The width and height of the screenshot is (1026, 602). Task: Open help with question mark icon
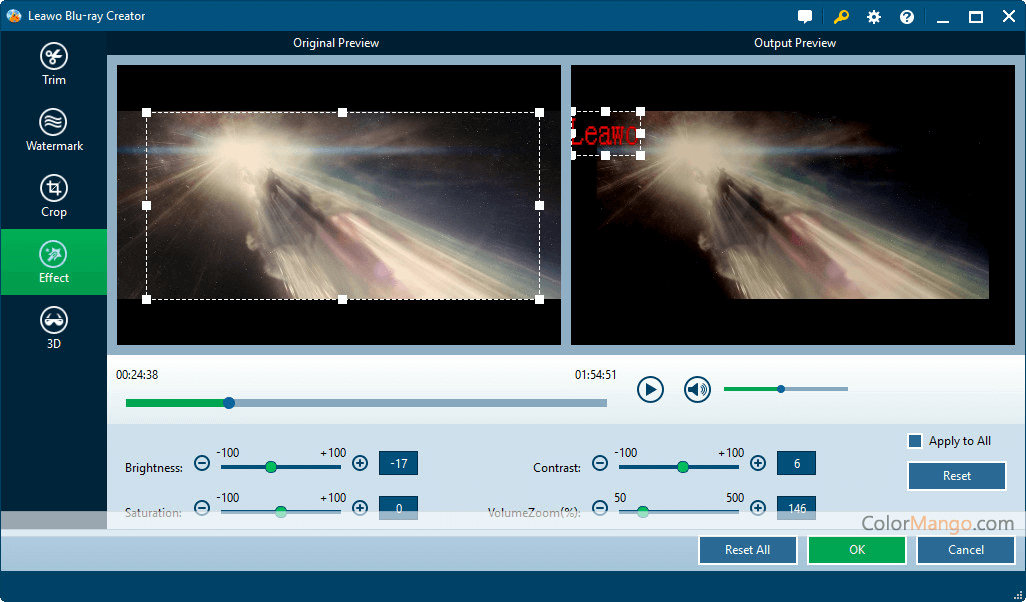[x=907, y=17]
